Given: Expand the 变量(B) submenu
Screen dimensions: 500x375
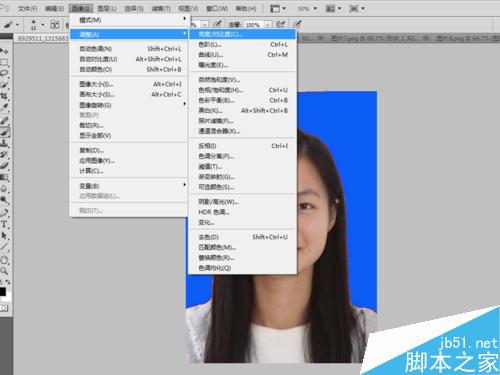Looking at the screenshot, I should pos(129,186).
